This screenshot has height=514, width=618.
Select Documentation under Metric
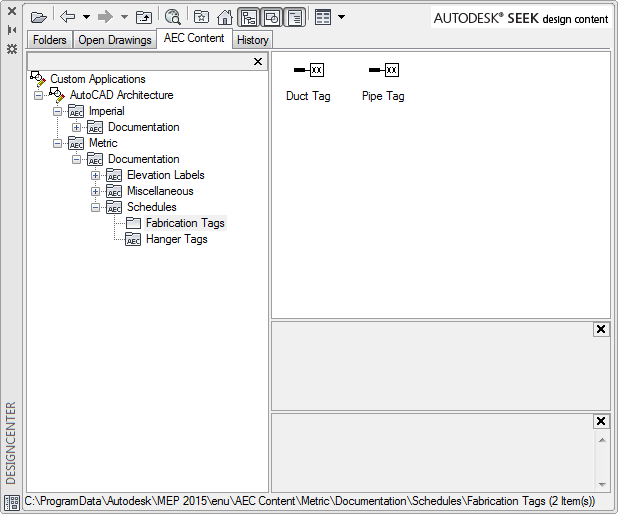pyautogui.click(x=143, y=159)
